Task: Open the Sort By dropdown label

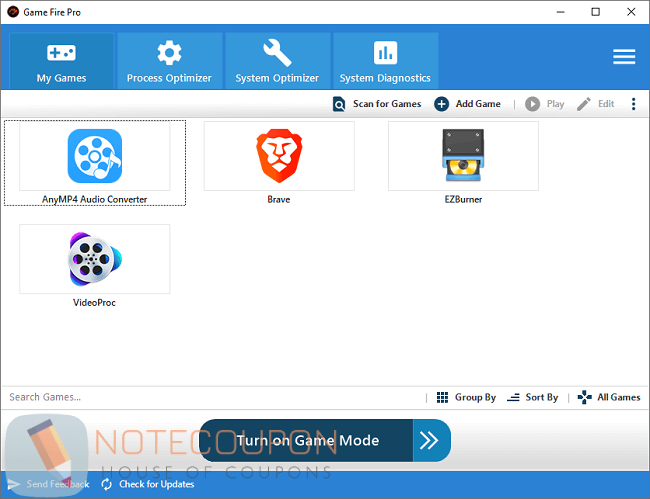Action: click(541, 397)
